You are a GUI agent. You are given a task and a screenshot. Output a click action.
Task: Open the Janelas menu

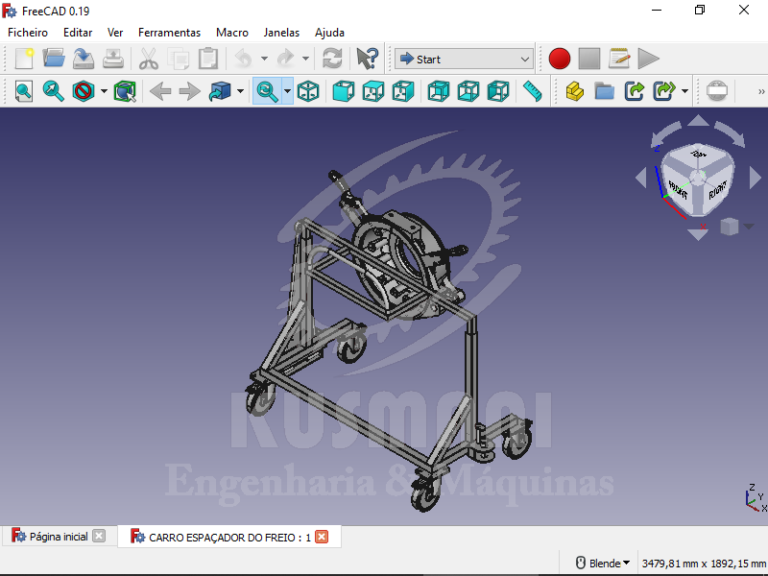pos(282,32)
